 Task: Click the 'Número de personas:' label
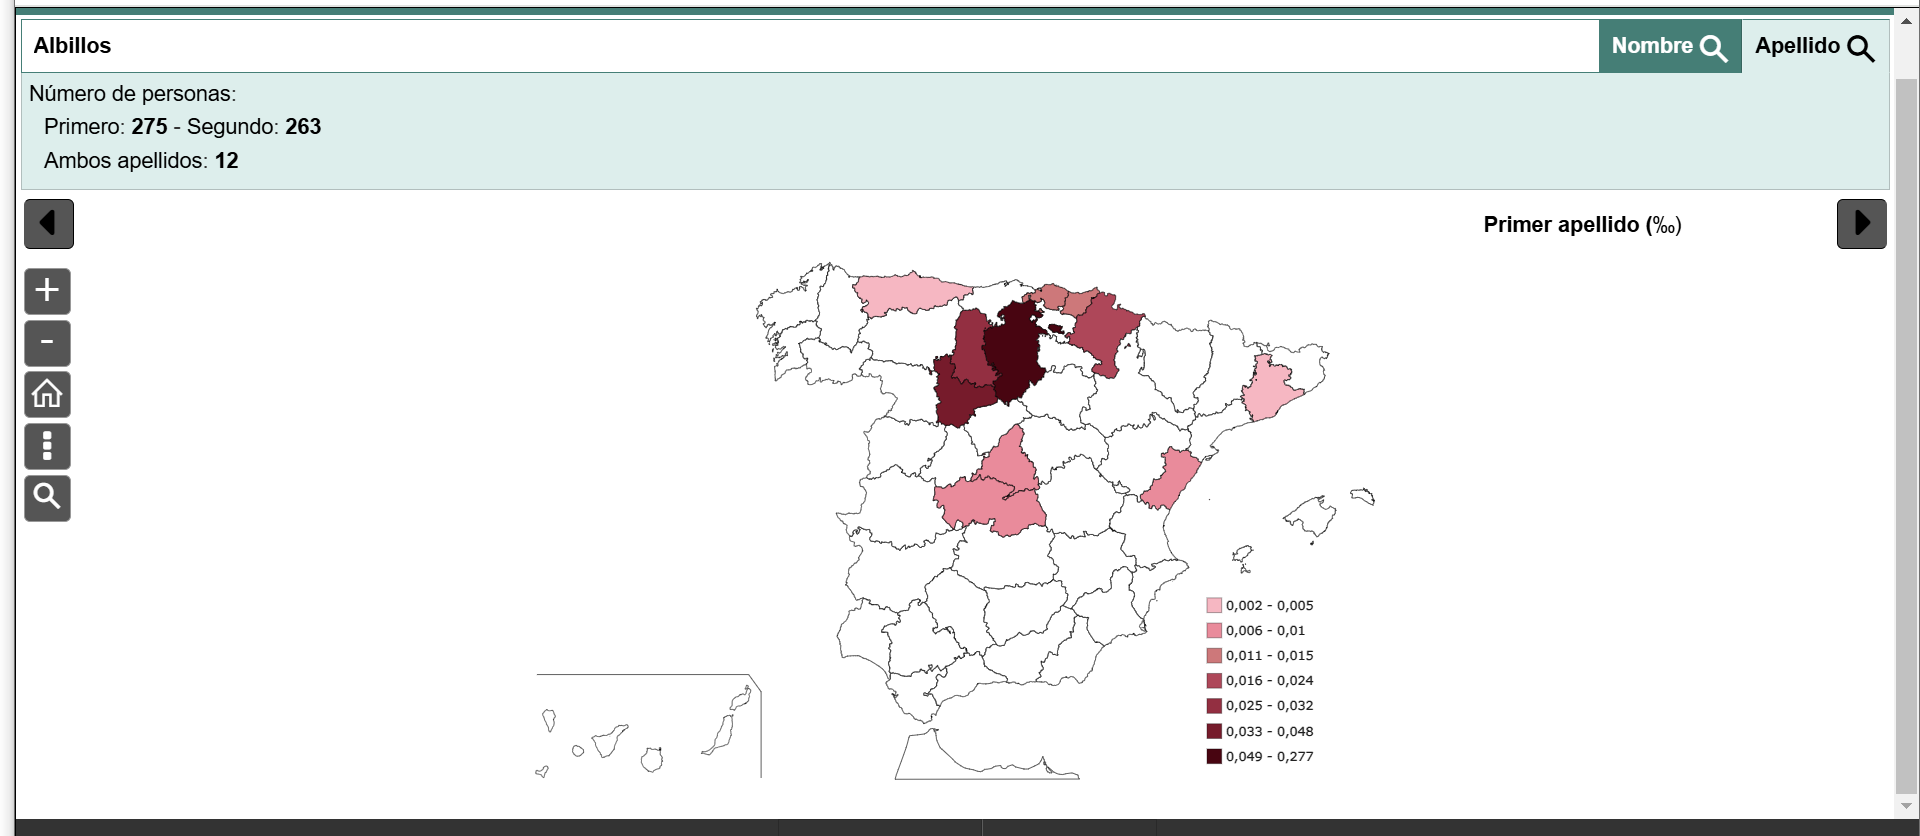point(133,94)
